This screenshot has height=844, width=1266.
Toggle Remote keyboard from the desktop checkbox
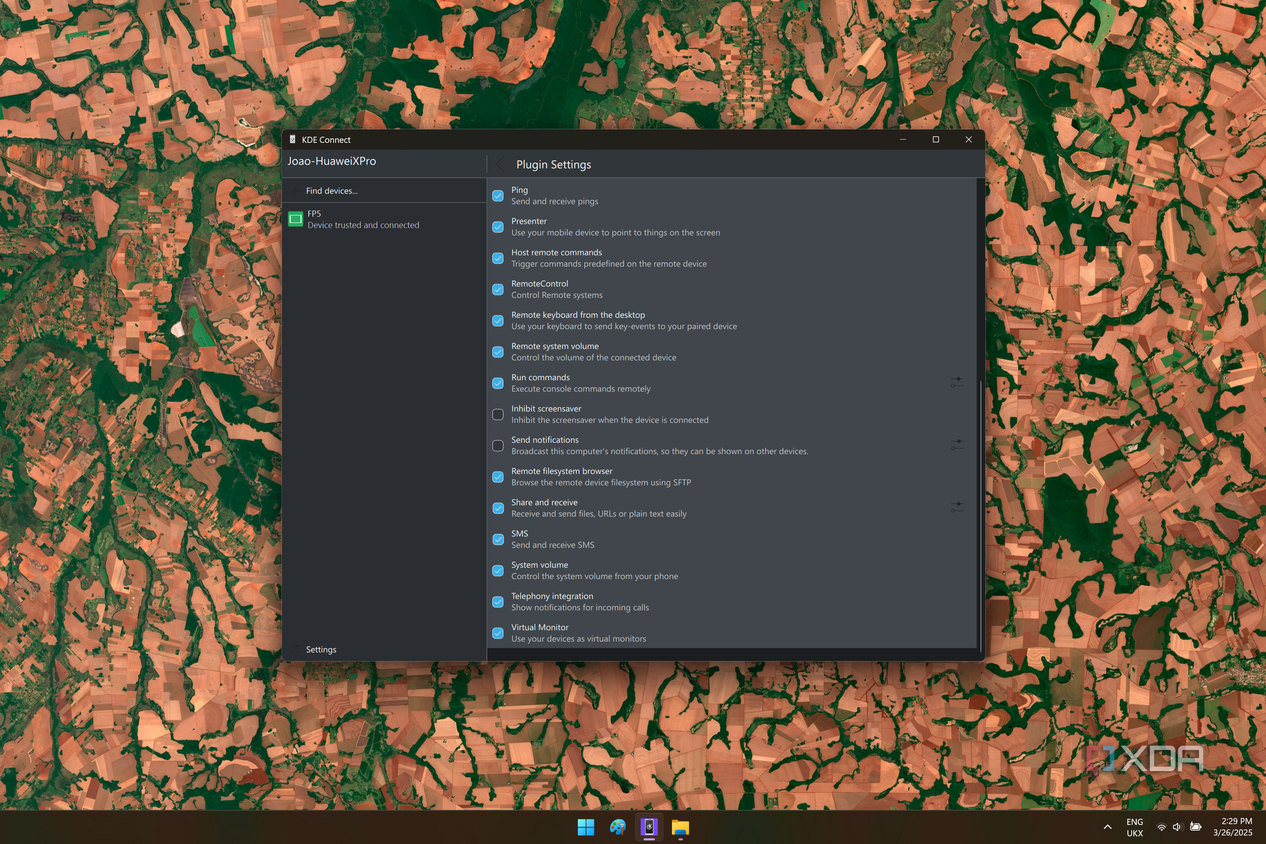coord(498,321)
